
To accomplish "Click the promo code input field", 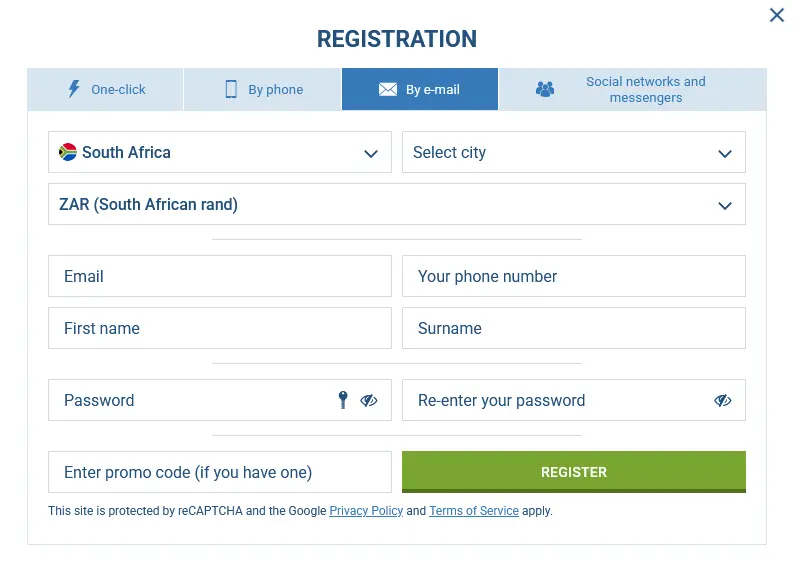I will (x=220, y=472).
